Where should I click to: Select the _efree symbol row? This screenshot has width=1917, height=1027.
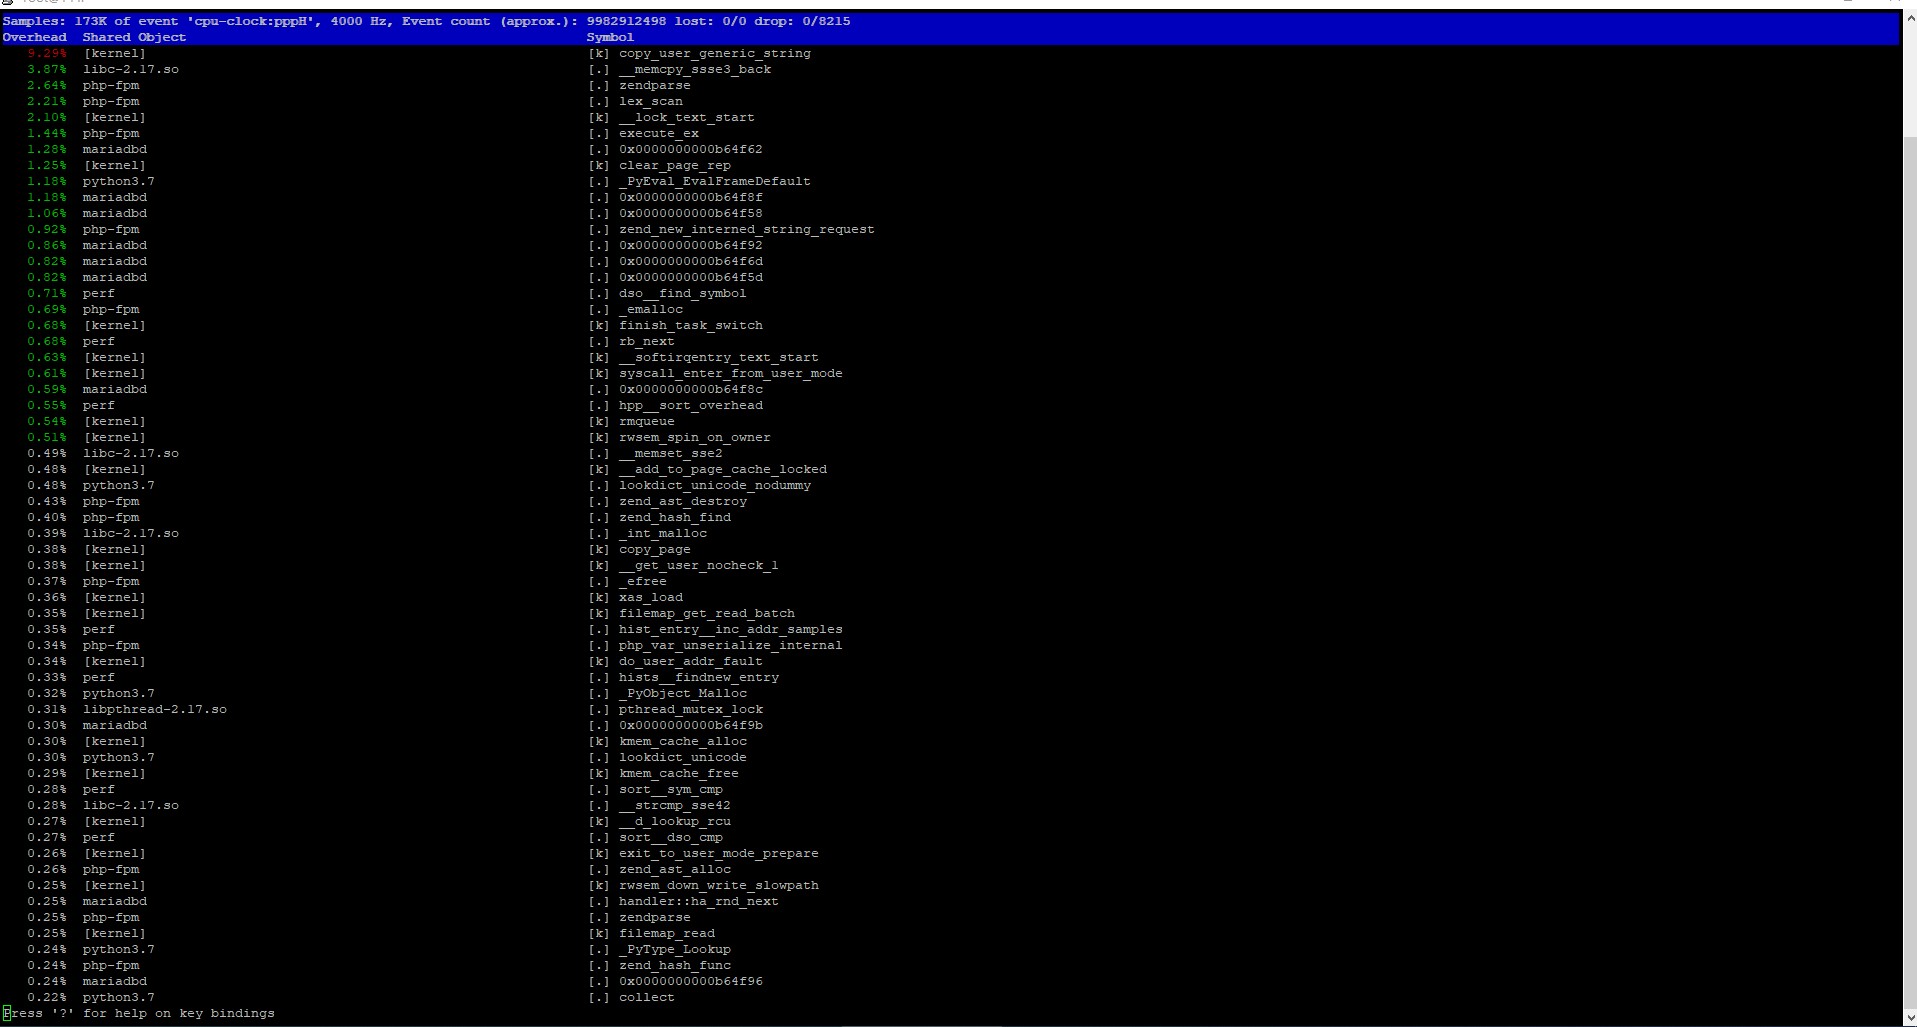tap(643, 581)
